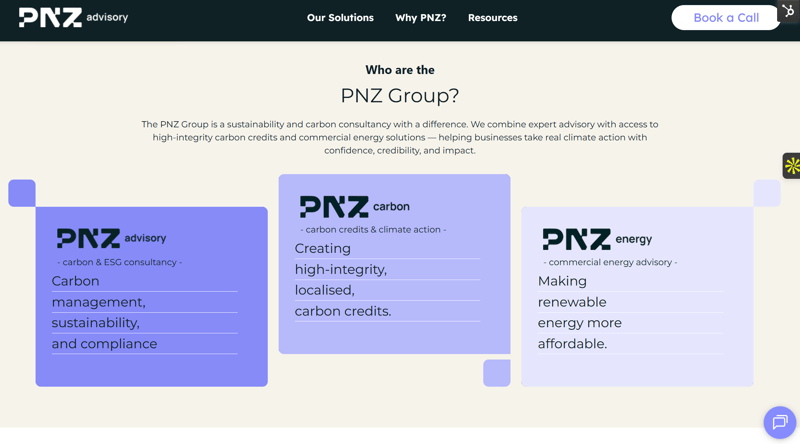Click 'Making renewable energy' text
800x444 pixels.
point(562,281)
